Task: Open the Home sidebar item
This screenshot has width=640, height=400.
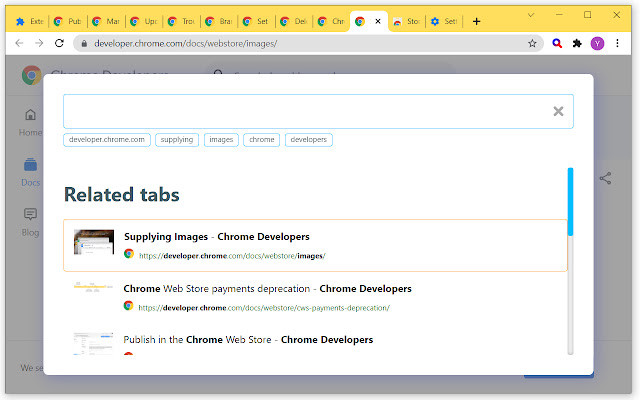Action: tap(30, 122)
